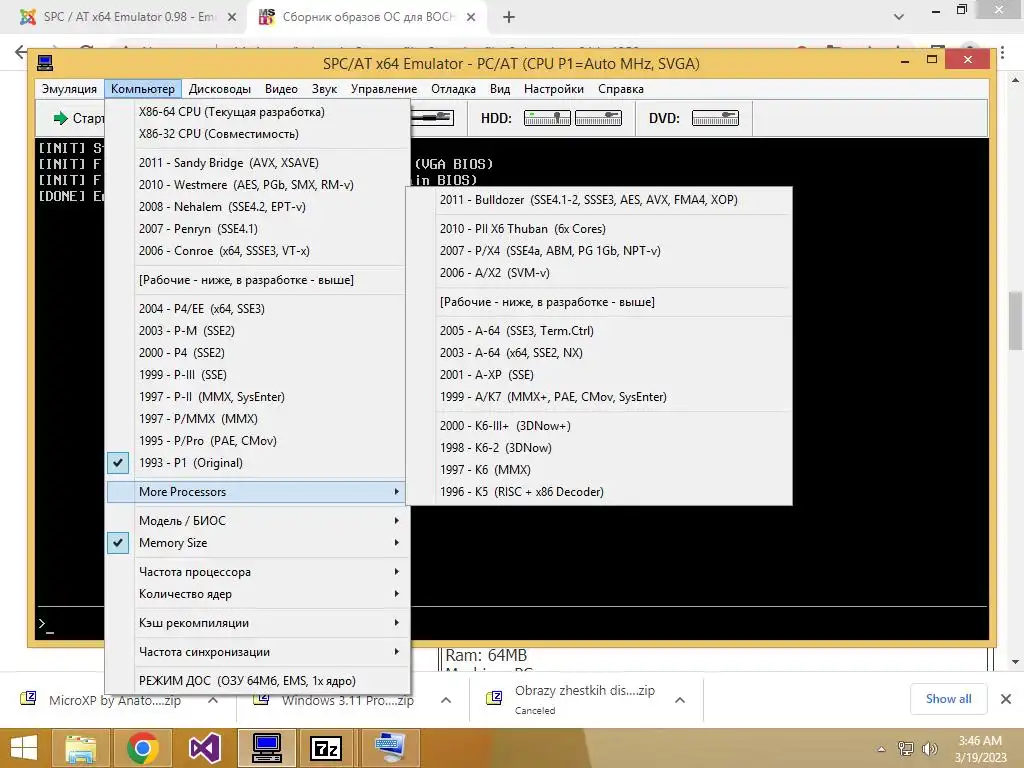Expand the Кэш рекомпиляции submenu
Screen dimensions: 1024x768
[x=257, y=622]
